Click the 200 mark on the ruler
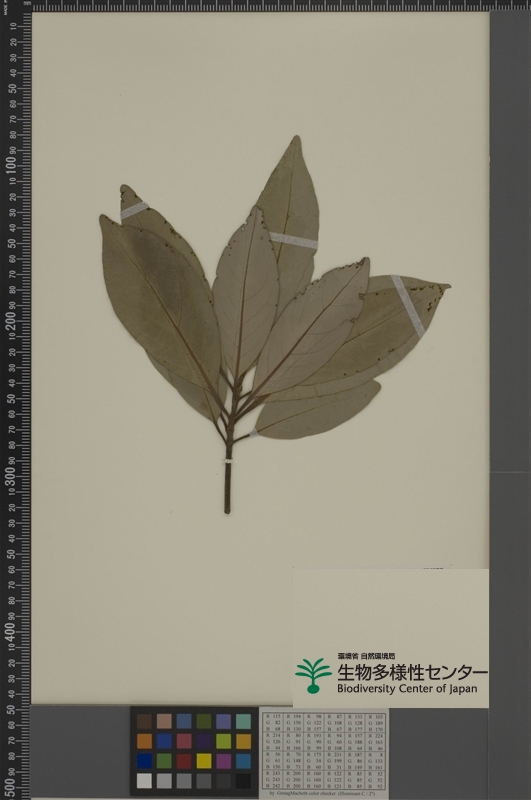This screenshot has width=531, height=800. (10, 318)
